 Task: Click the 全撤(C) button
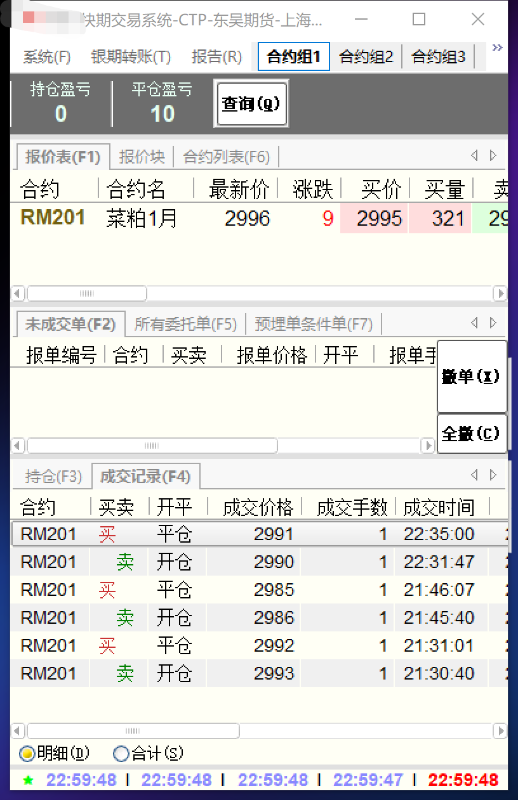(x=471, y=434)
